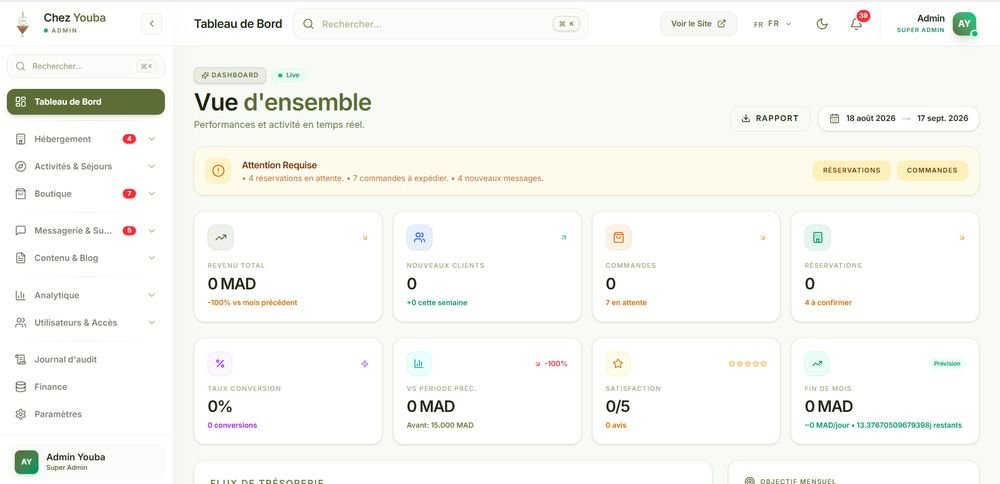Screen dimensions: 1000x484
Task: Click the Analytique bar chart icon
Action: [x=20, y=295]
